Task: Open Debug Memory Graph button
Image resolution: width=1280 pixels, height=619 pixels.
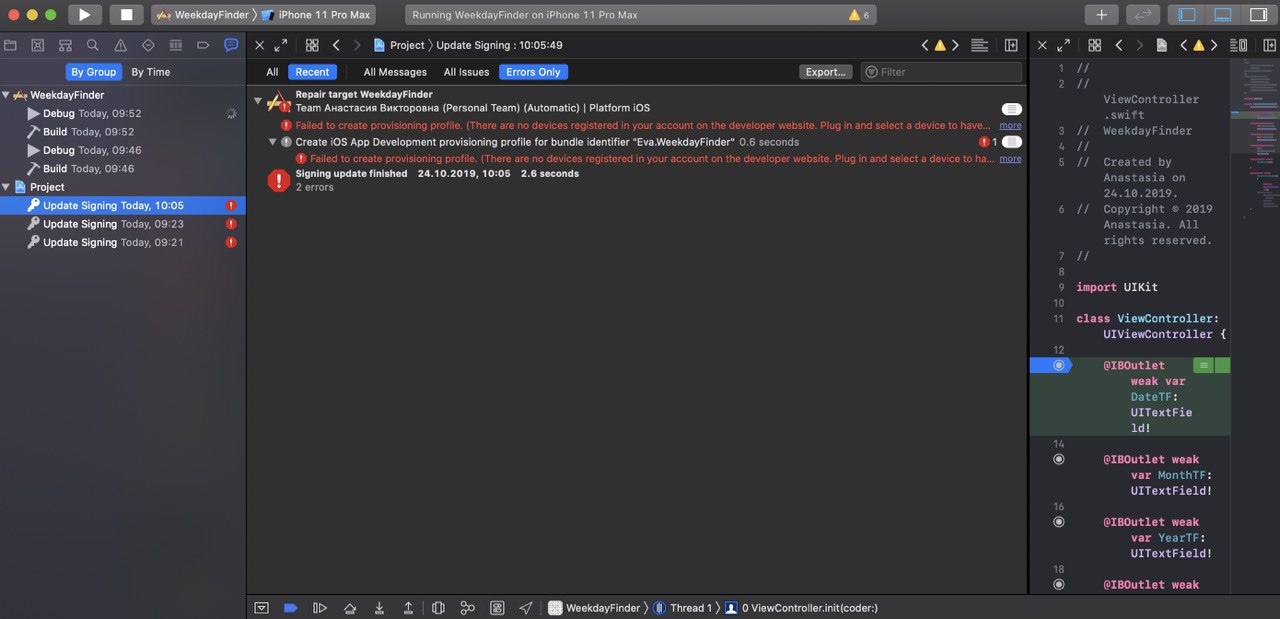Action: point(467,608)
